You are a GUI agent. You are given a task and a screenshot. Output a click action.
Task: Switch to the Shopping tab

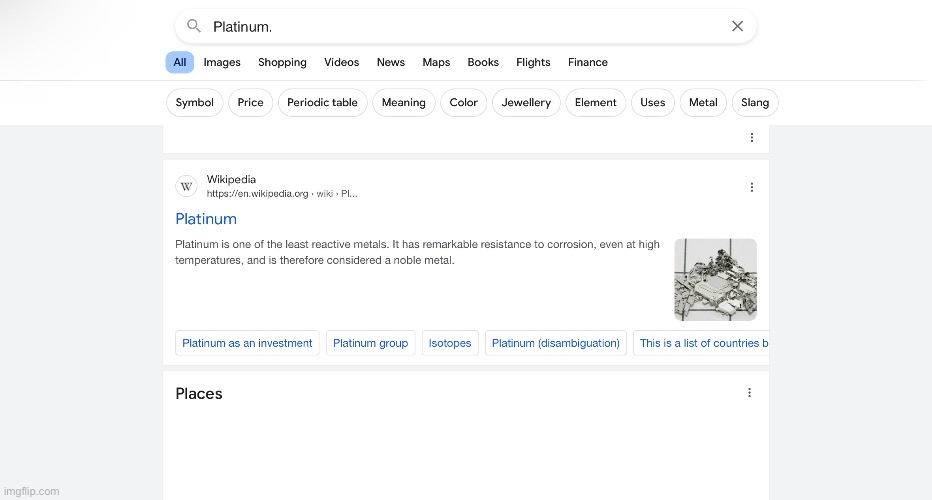click(x=282, y=62)
